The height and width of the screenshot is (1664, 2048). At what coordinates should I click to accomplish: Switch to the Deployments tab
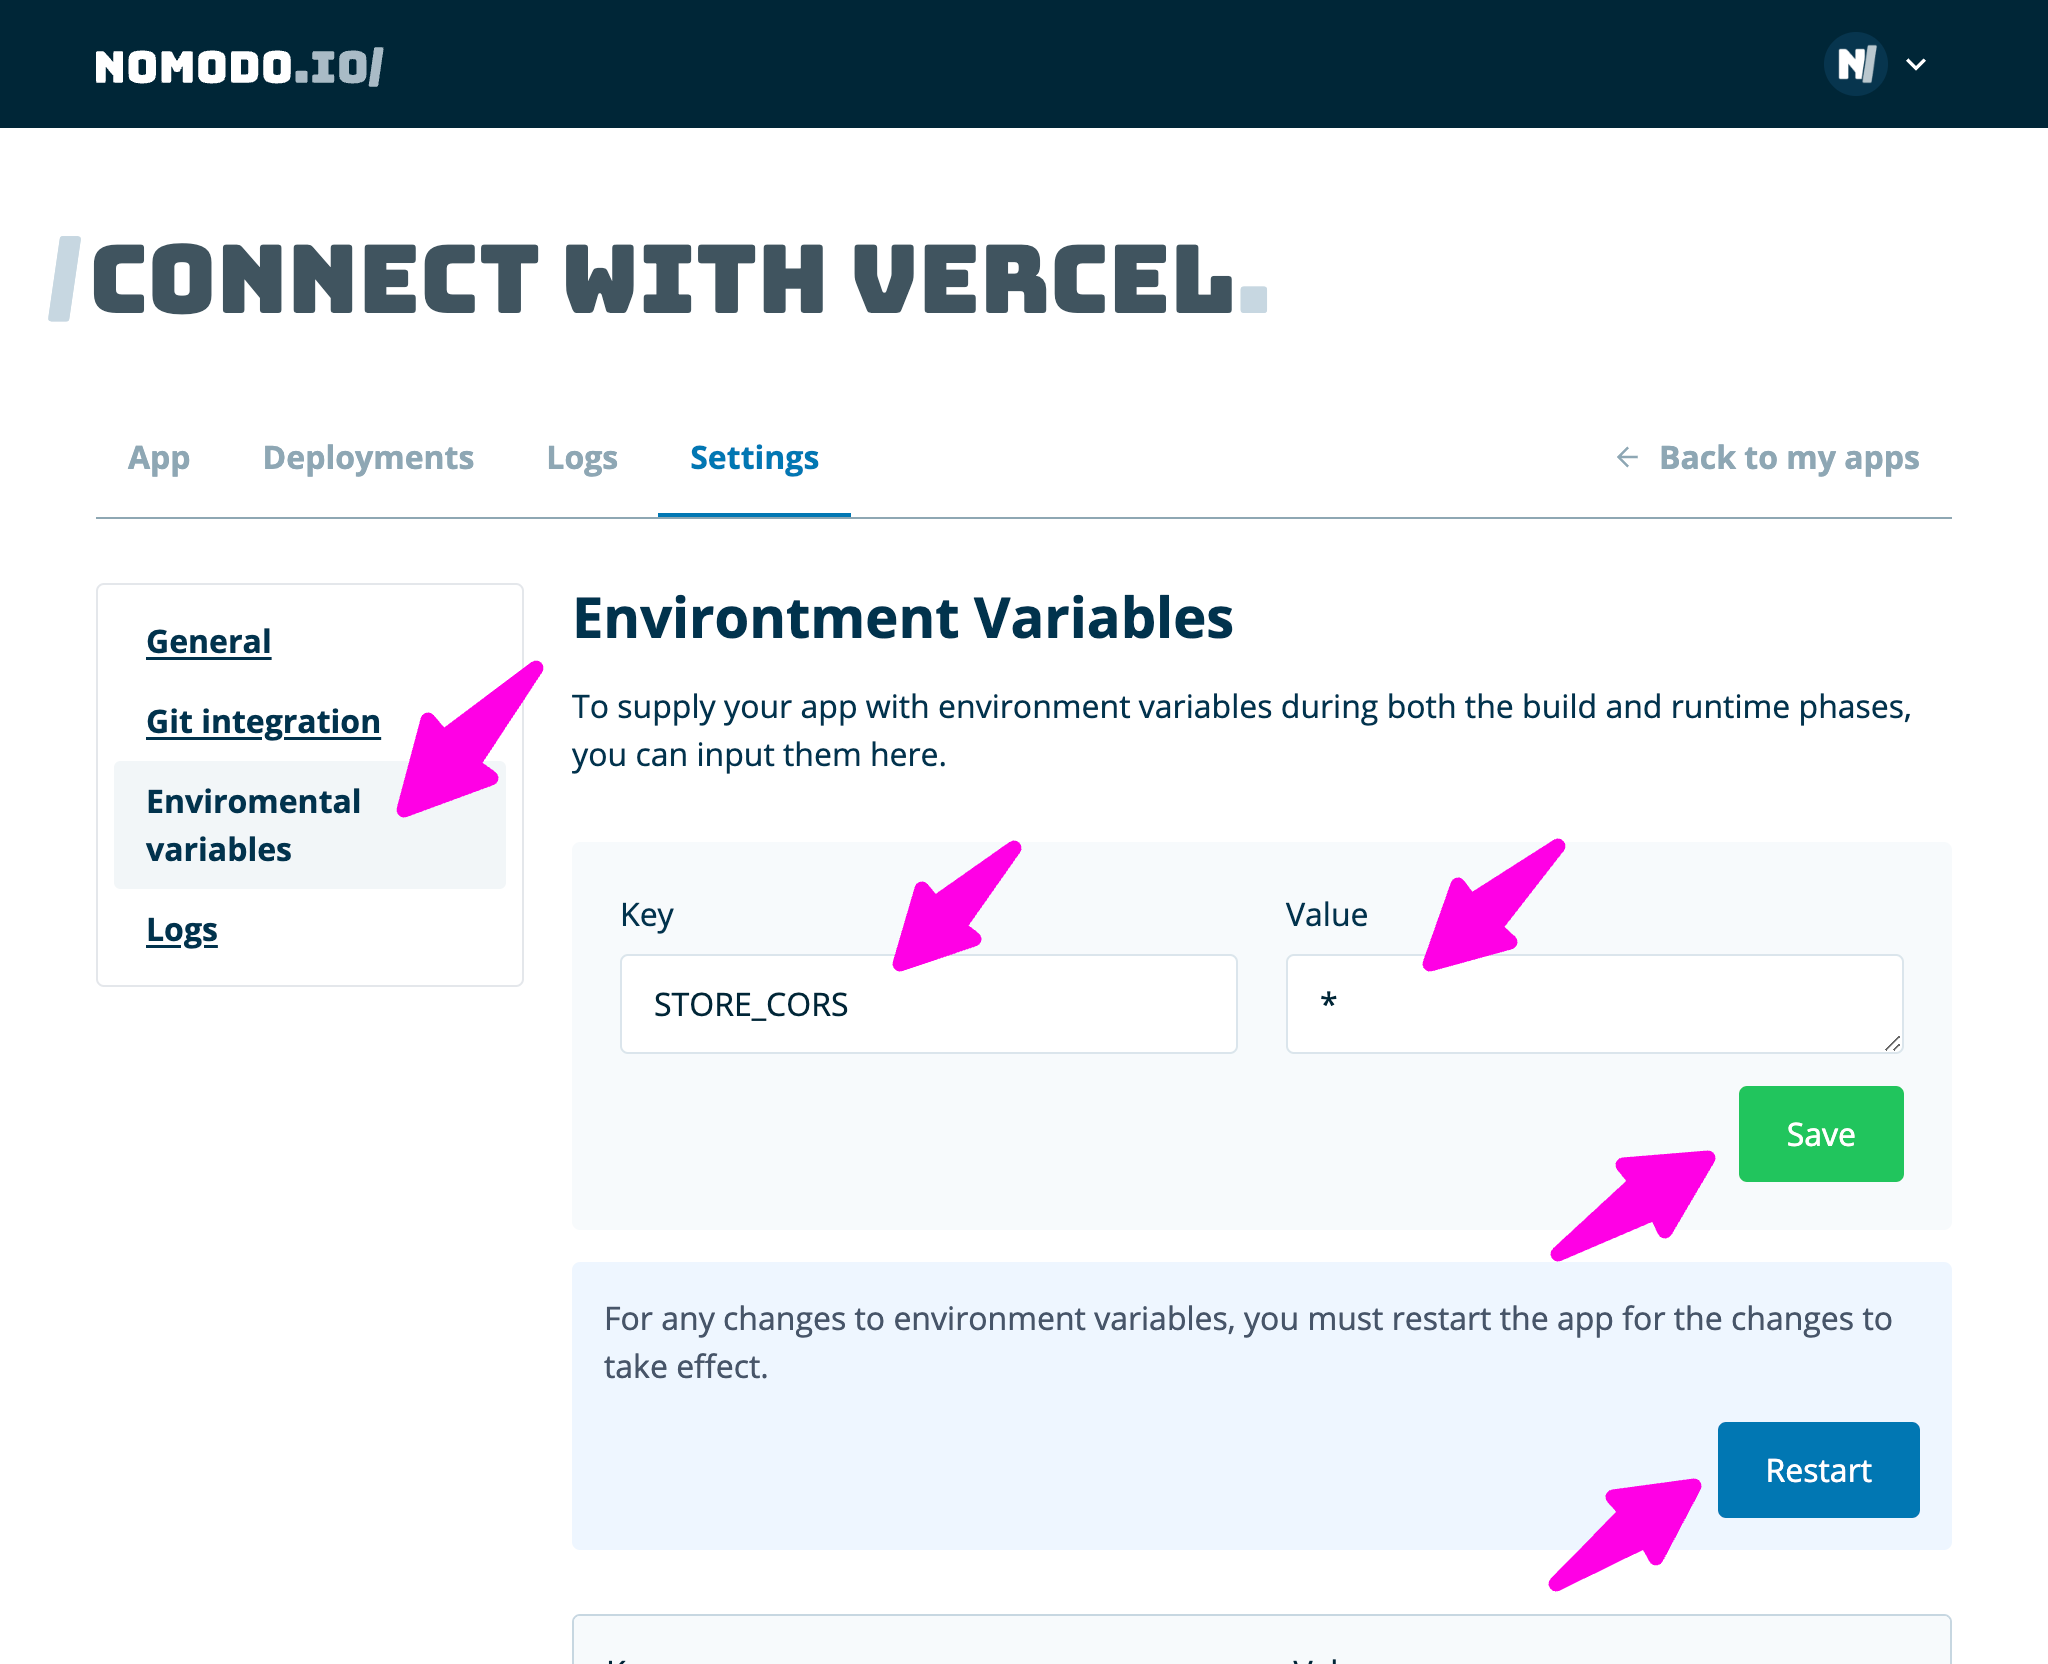368,458
